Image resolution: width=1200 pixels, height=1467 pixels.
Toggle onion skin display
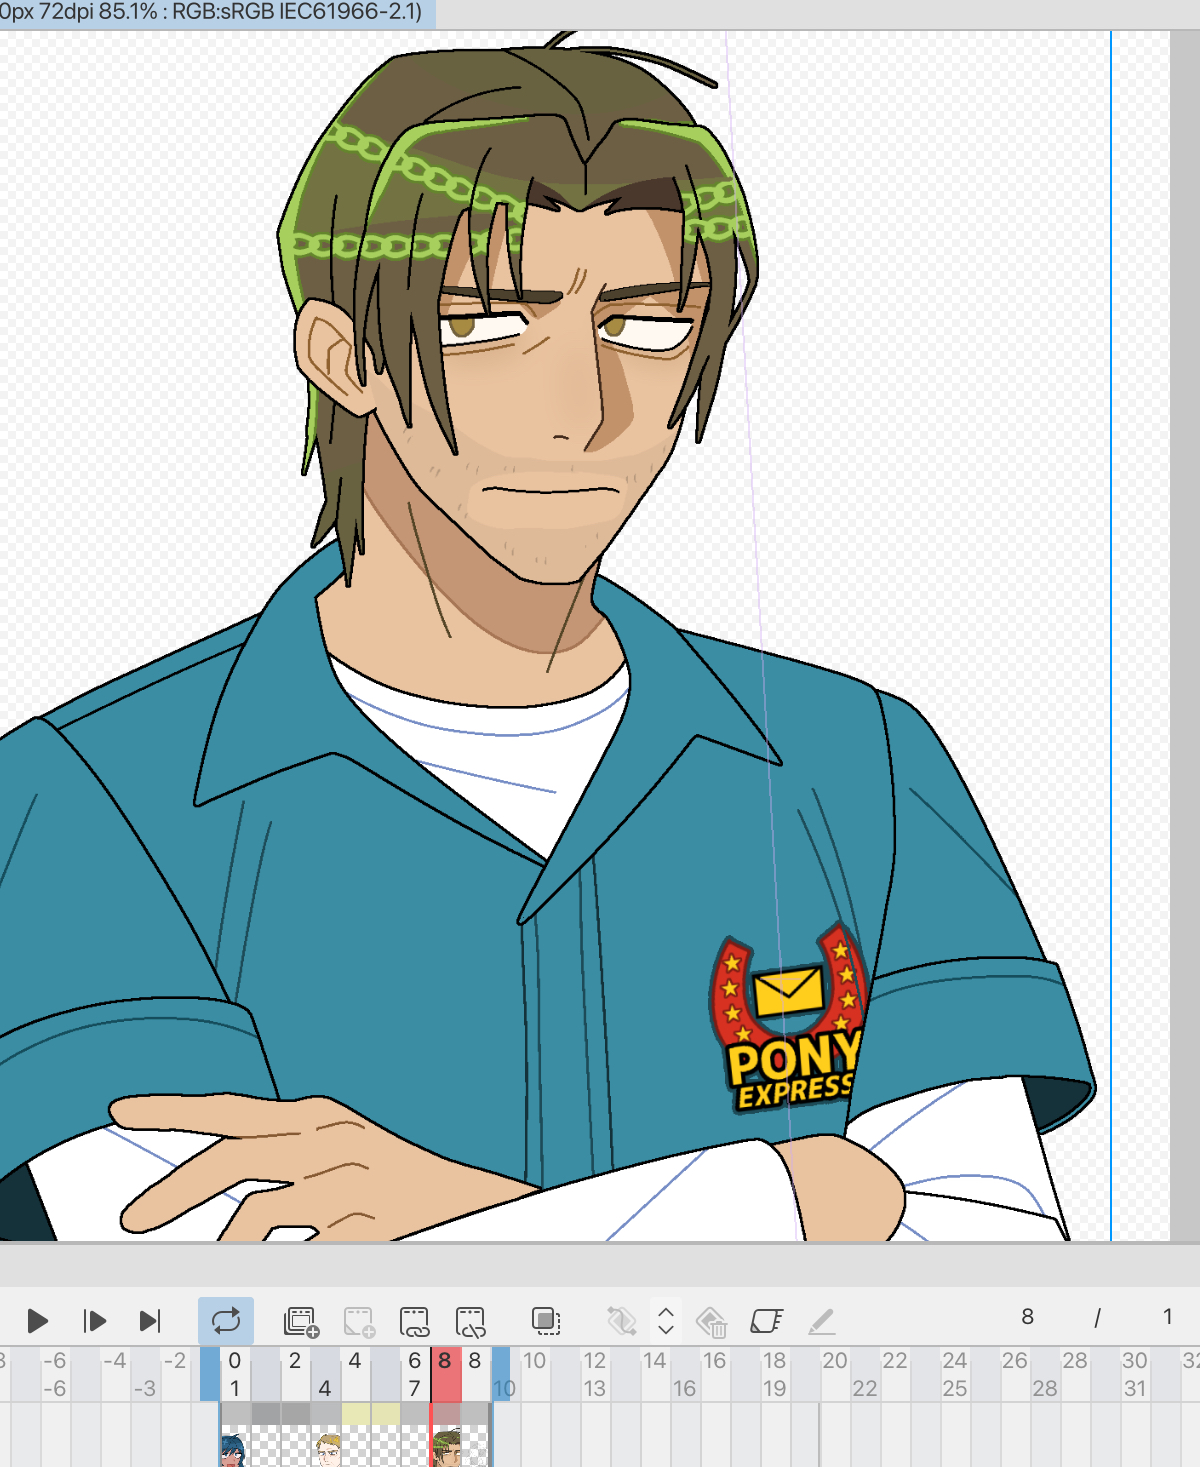tap(546, 1321)
